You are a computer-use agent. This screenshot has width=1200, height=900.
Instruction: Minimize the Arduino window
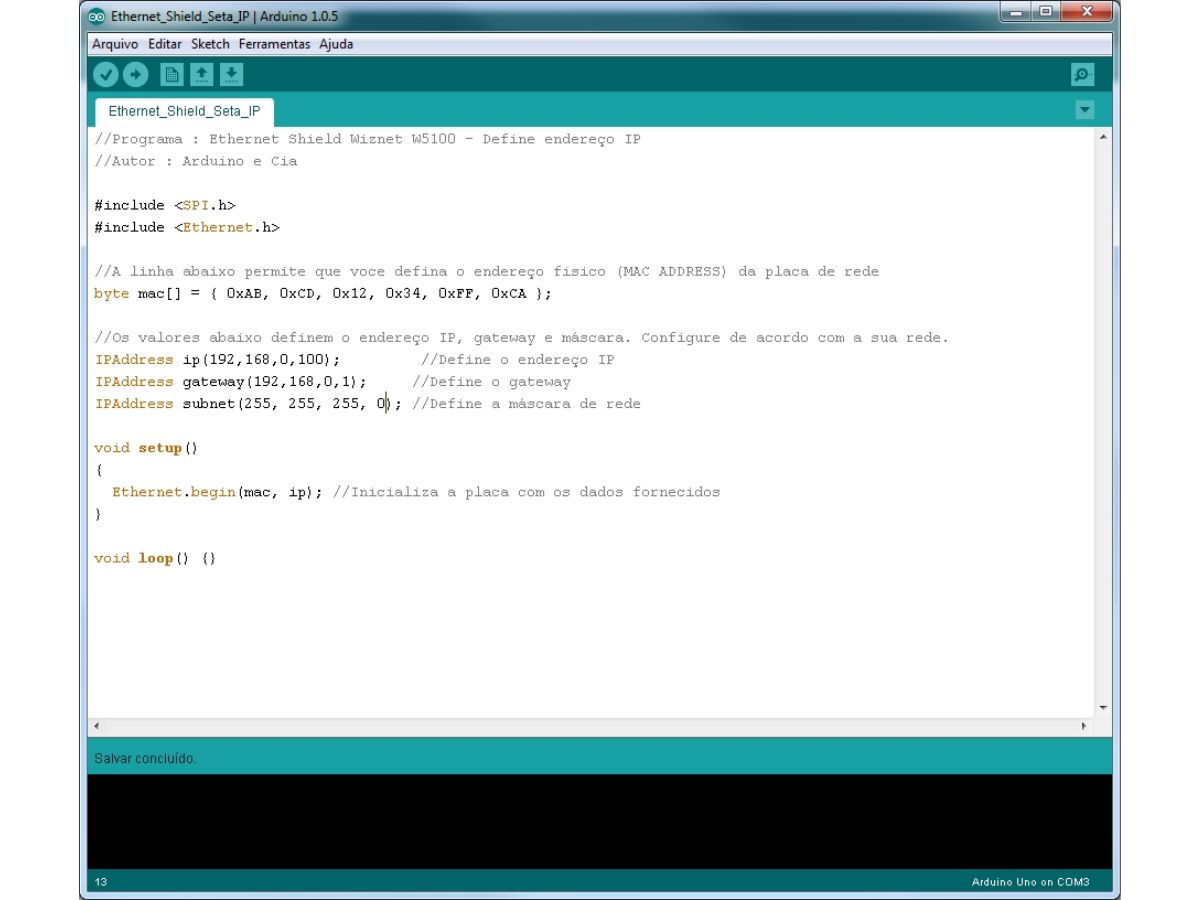tap(1017, 13)
